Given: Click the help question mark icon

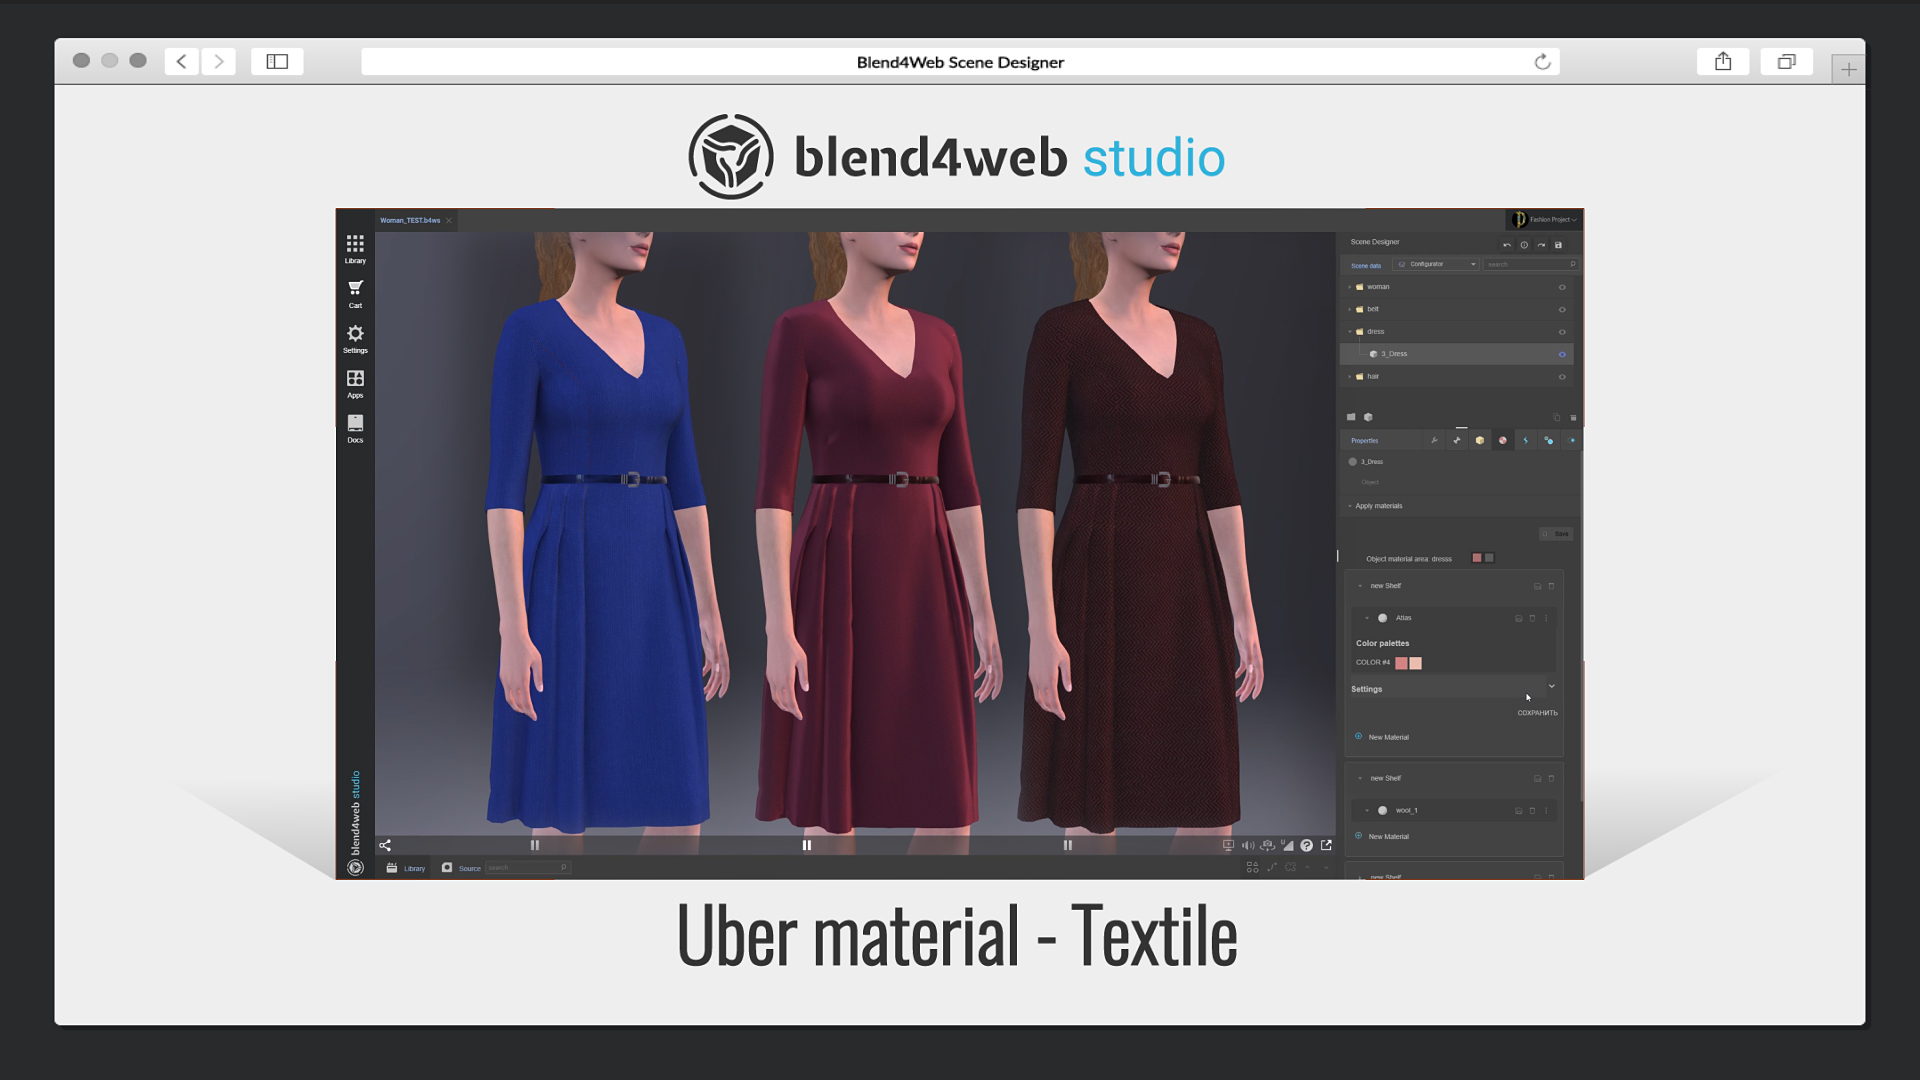Looking at the screenshot, I should (1306, 845).
